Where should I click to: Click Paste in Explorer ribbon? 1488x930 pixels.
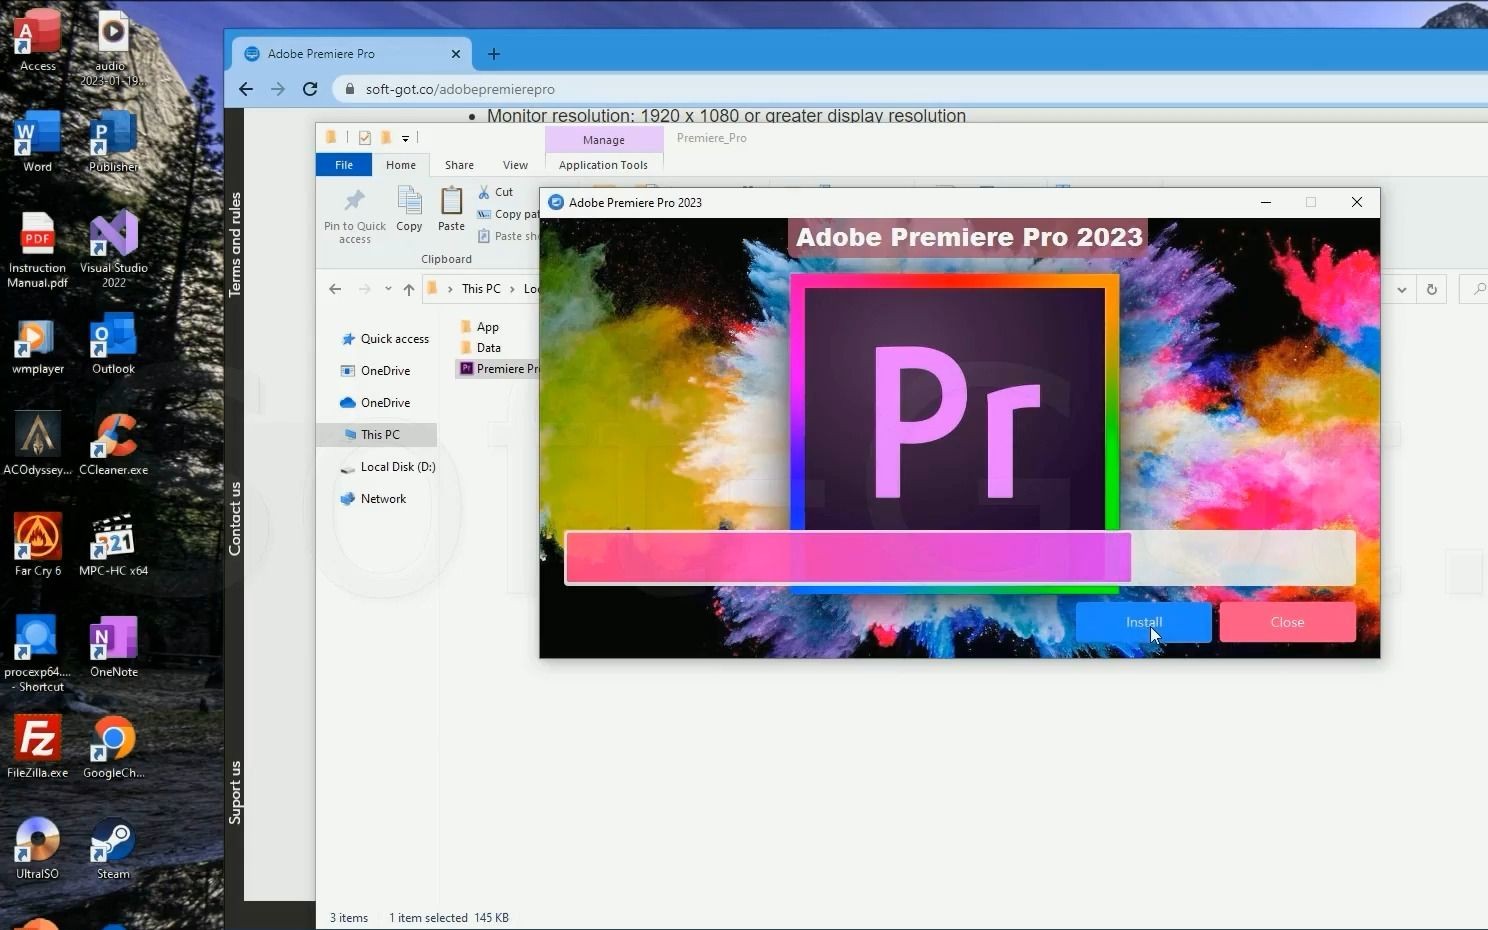pos(451,210)
